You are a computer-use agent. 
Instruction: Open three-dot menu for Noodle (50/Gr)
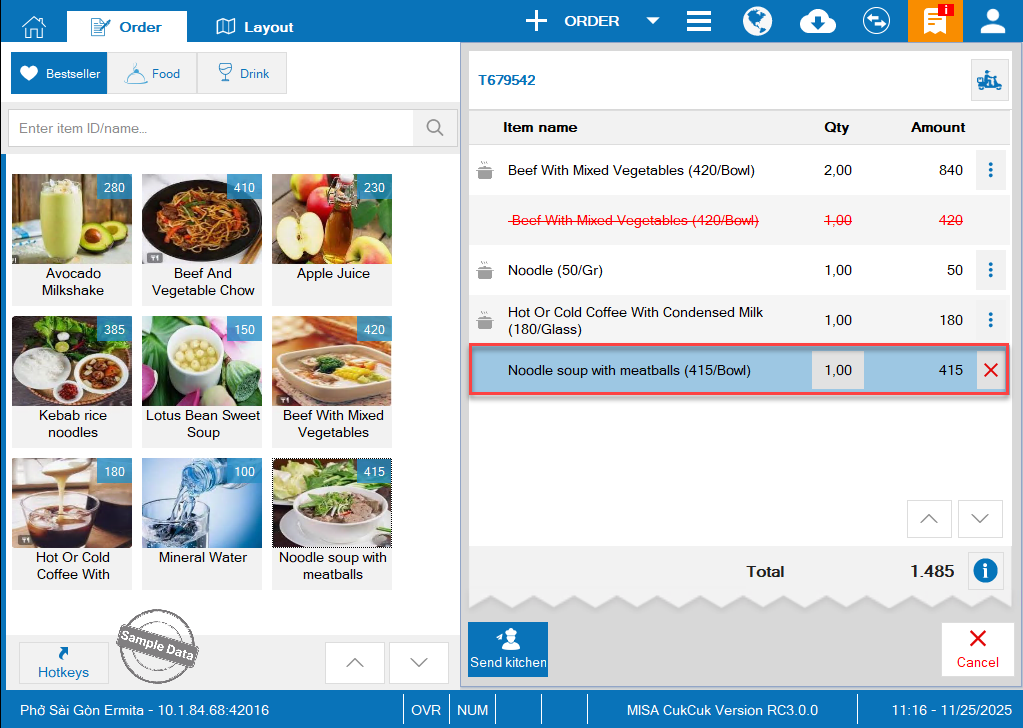click(x=990, y=270)
